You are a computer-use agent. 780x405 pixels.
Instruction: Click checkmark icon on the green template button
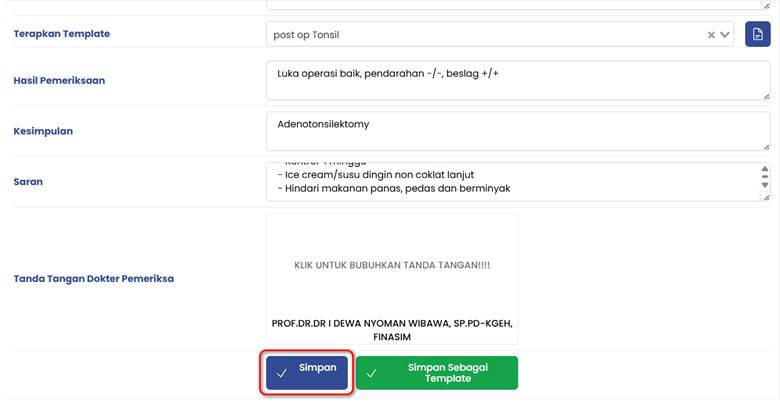(372, 373)
